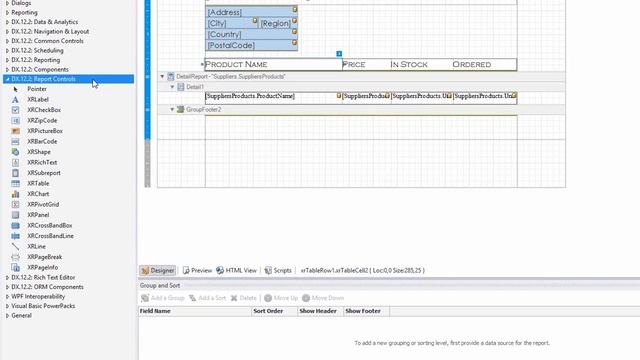Choose the XRSubreport control
Viewport: 640px width, 360px height.
tap(44, 173)
